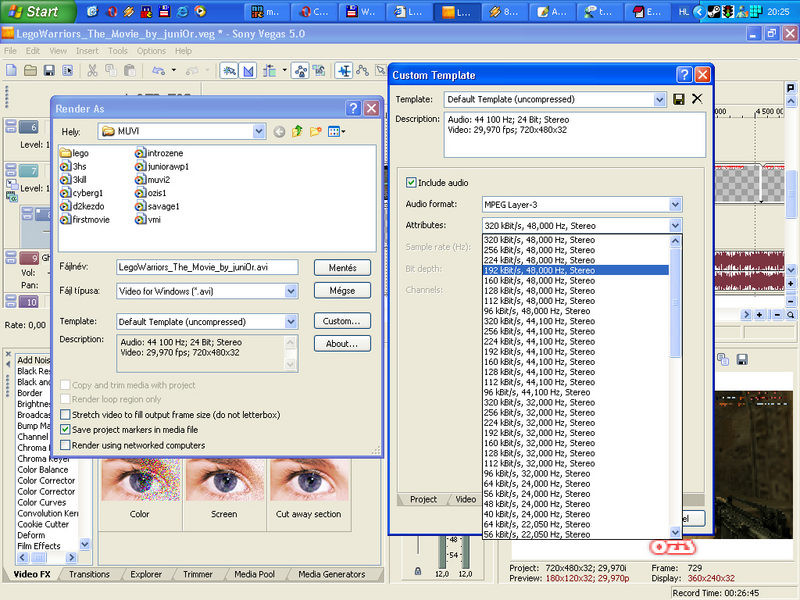The width and height of the screenshot is (800, 600).
Task: Click the Create New Folder icon in Render As
Action: click(316, 132)
